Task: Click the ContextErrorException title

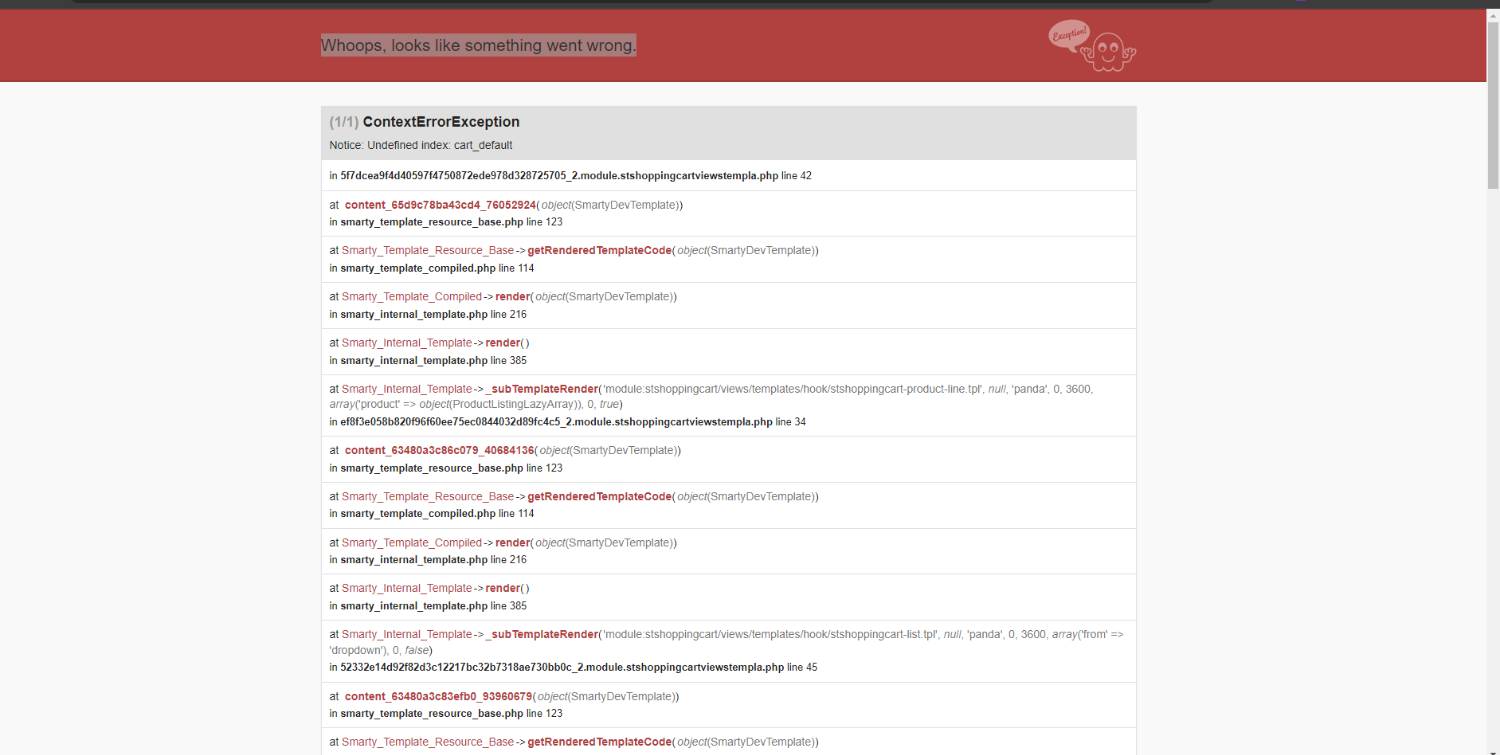Action: pyautogui.click(x=441, y=122)
